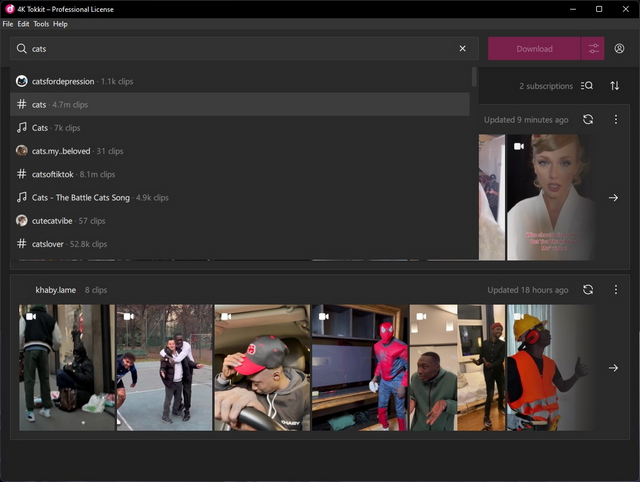Select Cats - The Battle Cats Song
Image resolution: width=640 pixels, height=482 pixels.
tap(240, 198)
